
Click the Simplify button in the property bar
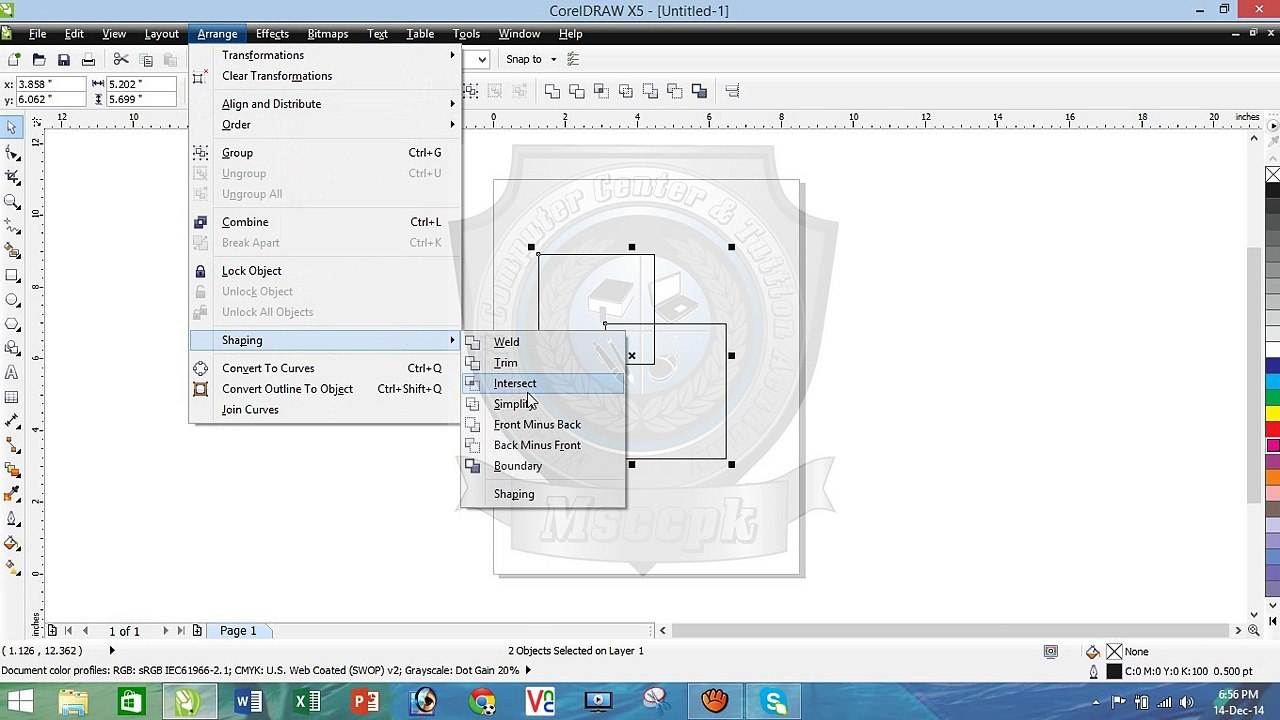pyautogui.click(x=626, y=91)
